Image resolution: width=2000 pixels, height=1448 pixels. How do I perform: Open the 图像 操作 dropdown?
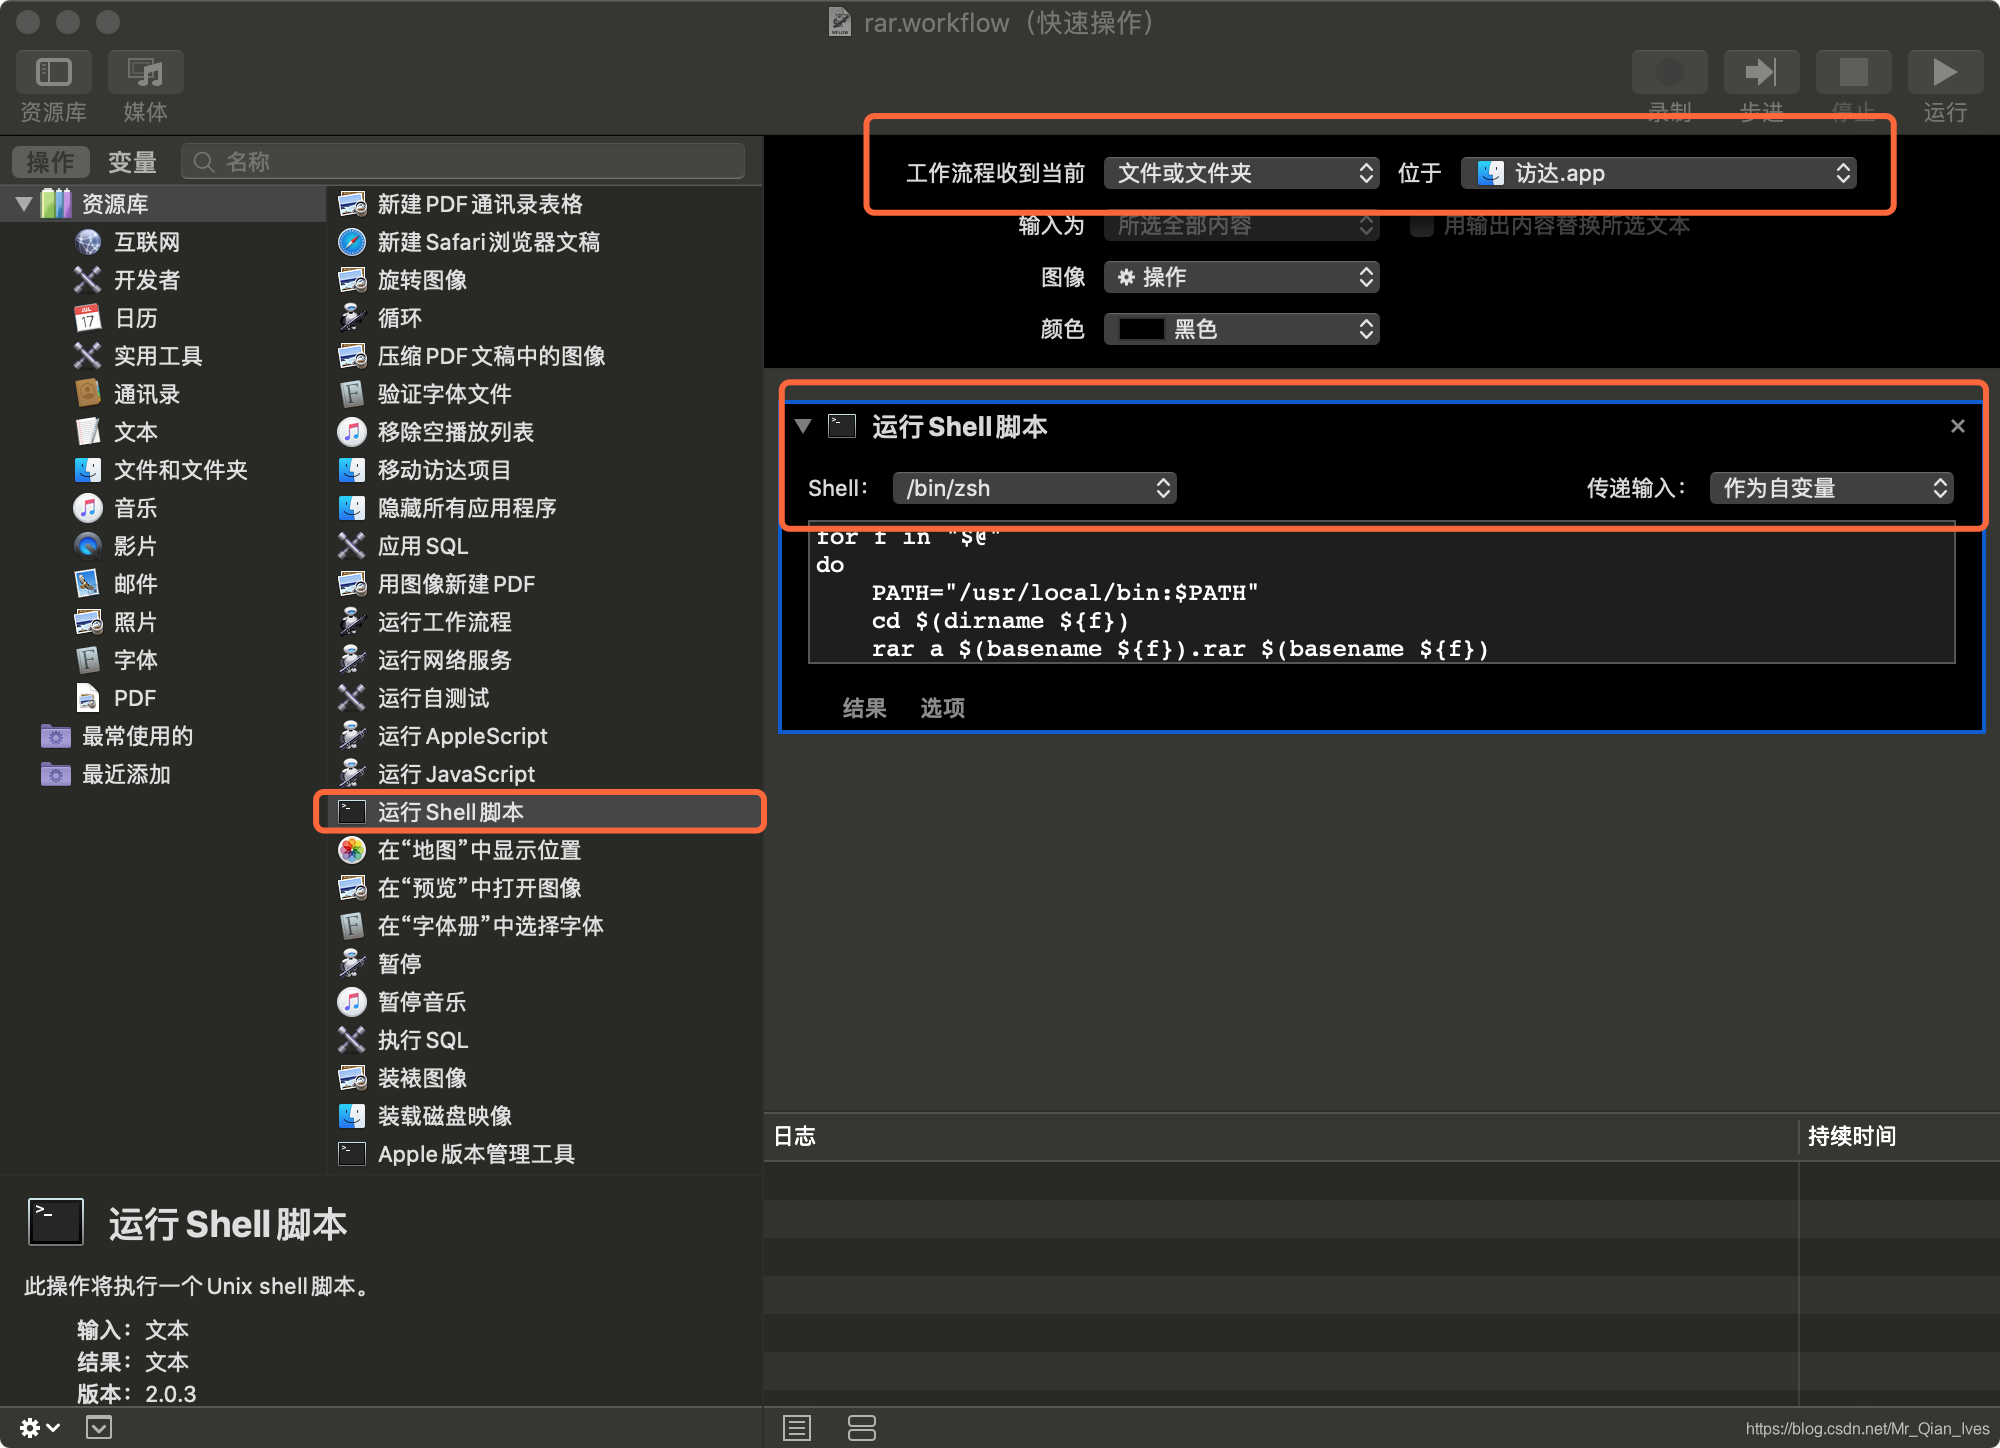click(x=1241, y=277)
